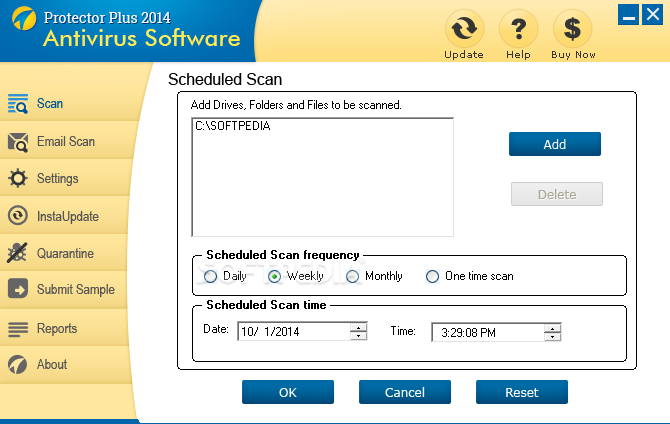Click the Quarantine bug icon

pos(18,253)
